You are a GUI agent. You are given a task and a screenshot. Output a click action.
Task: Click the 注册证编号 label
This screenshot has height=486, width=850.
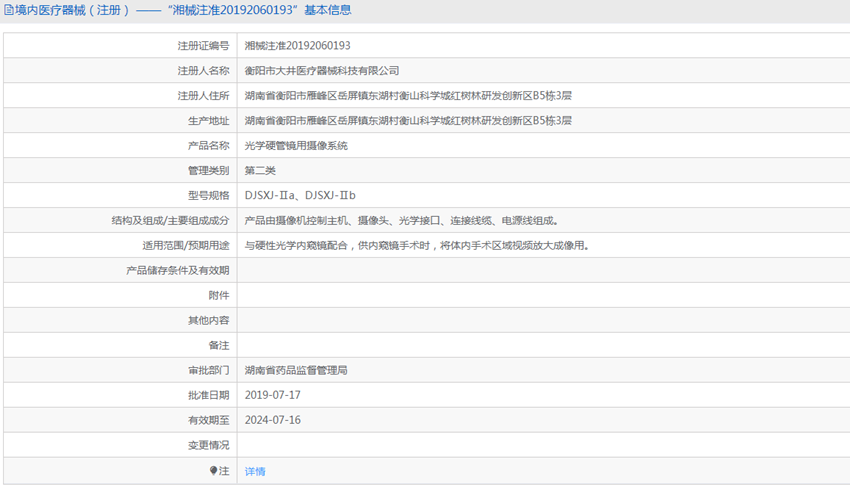(203, 46)
